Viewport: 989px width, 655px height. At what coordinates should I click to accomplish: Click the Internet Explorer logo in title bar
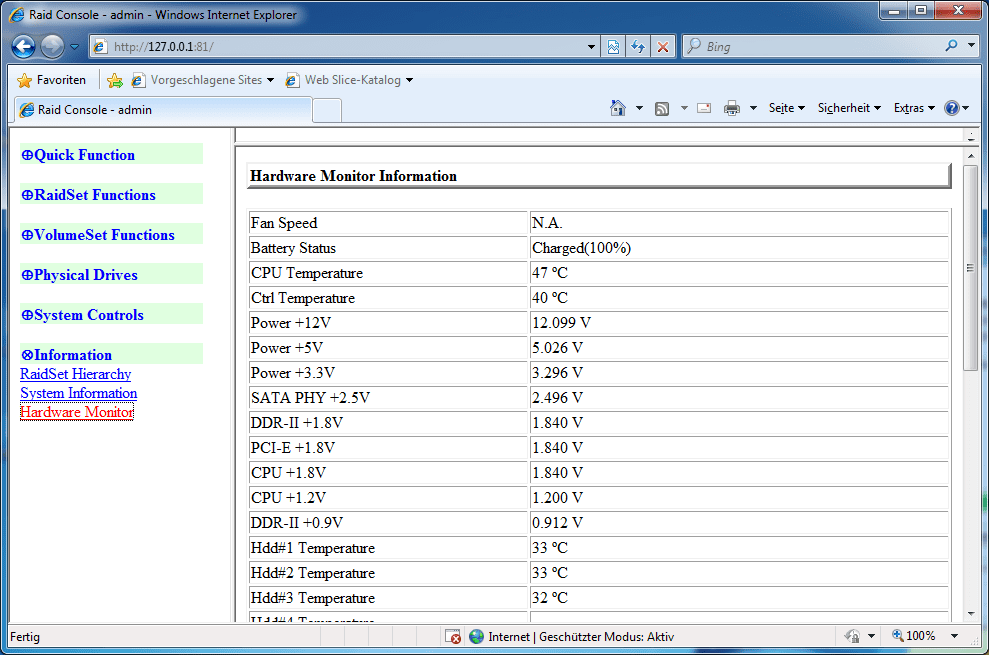[16, 15]
